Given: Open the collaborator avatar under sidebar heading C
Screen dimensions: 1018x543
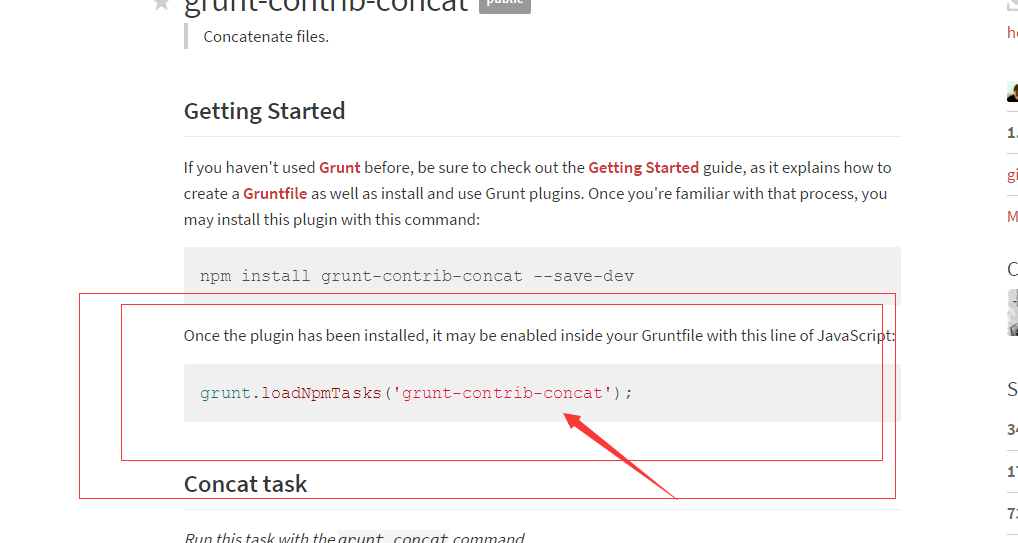Looking at the screenshot, I should 1012,312.
